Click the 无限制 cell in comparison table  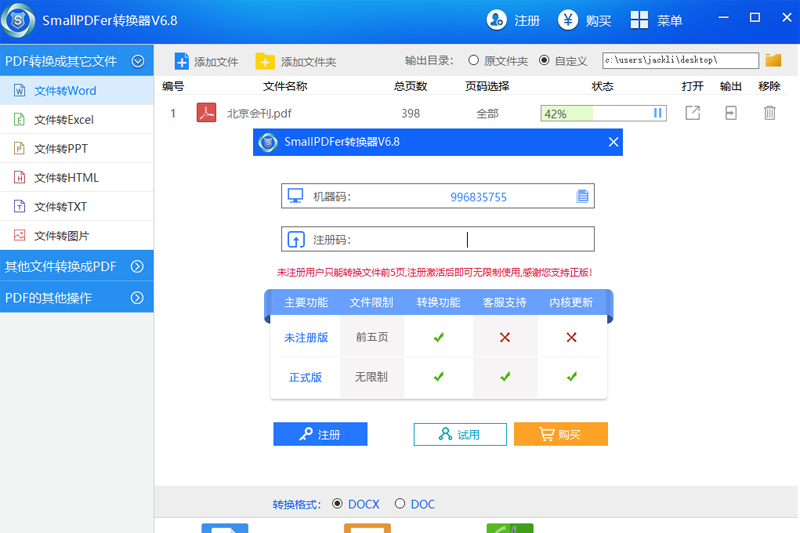tap(371, 377)
